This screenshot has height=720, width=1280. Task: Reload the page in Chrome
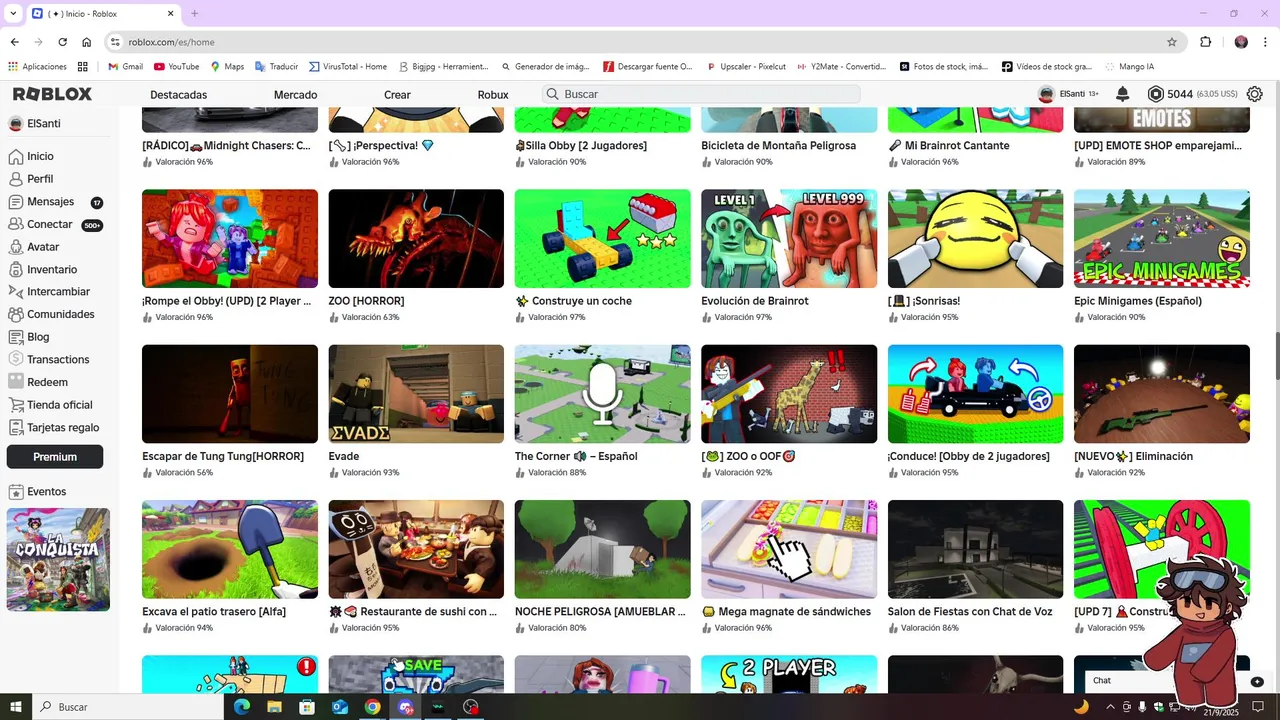click(62, 42)
